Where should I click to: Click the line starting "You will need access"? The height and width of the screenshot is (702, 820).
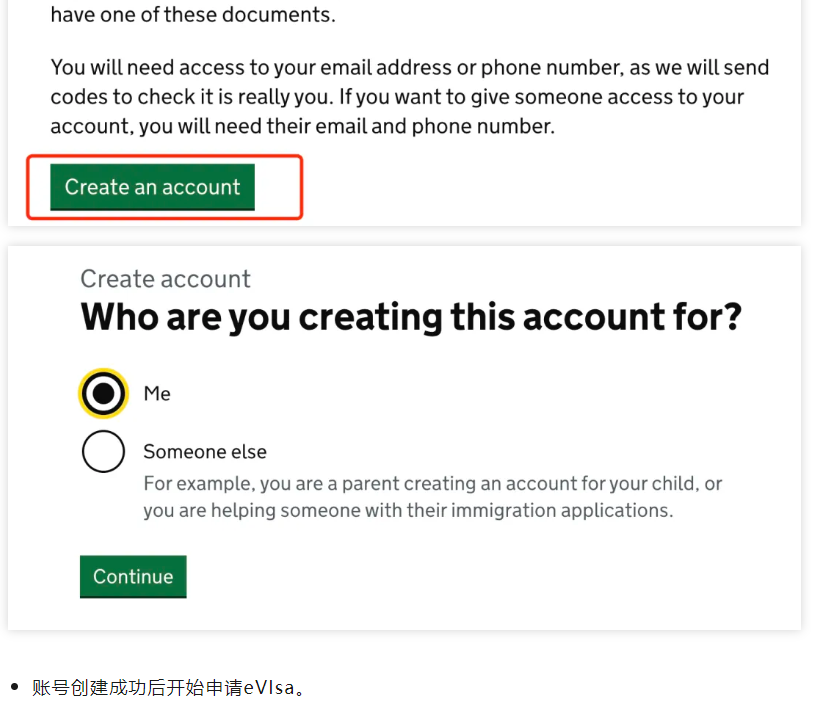click(x=409, y=68)
